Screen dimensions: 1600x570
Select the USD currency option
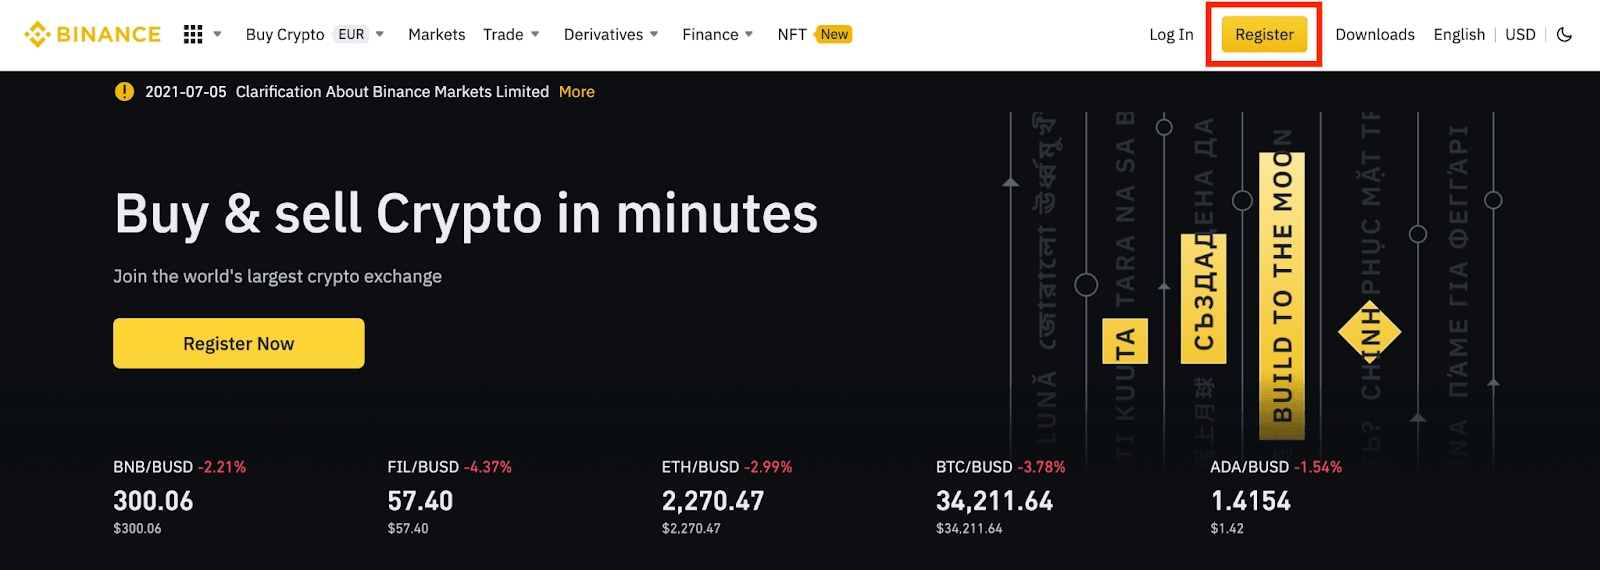click(x=1520, y=34)
